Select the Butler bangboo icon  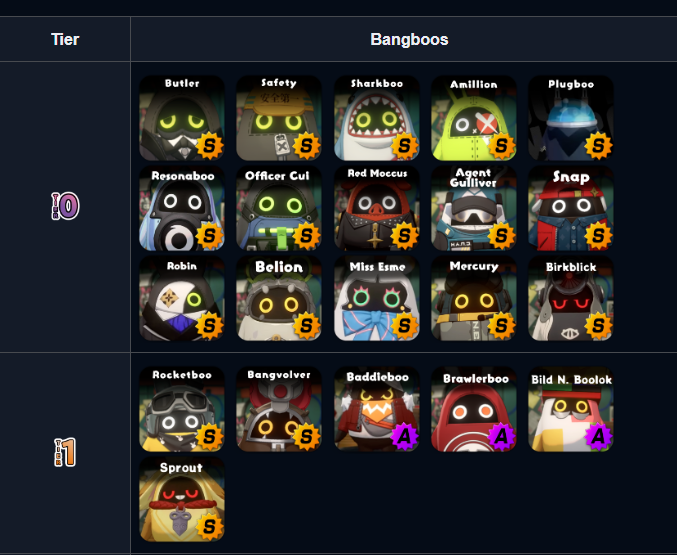click(x=182, y=118)
